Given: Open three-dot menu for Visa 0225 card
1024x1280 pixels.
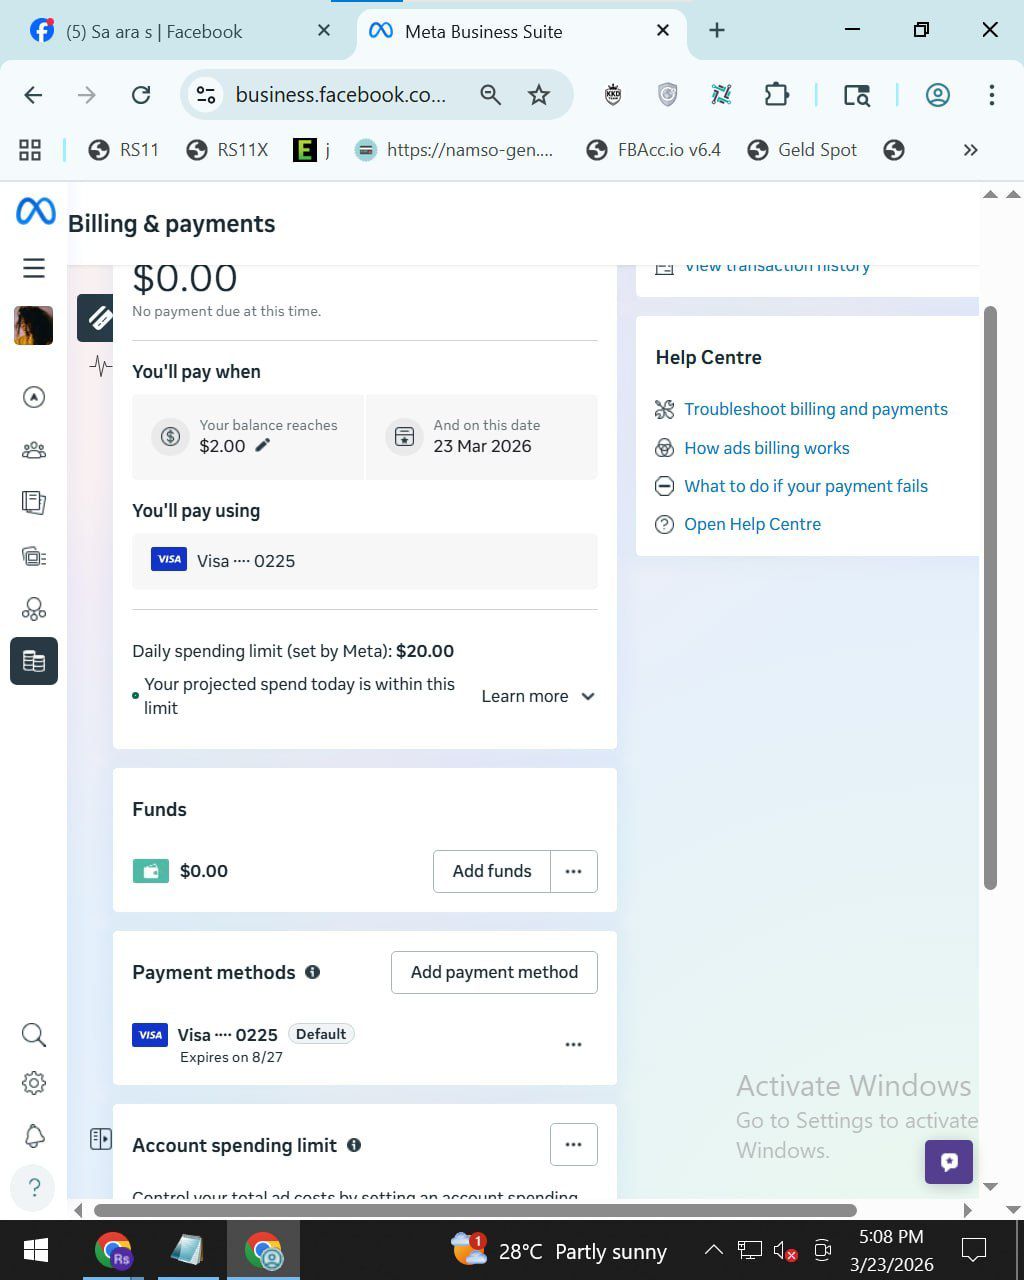Looking at the screenshot, I should (x=573, y=1044).
